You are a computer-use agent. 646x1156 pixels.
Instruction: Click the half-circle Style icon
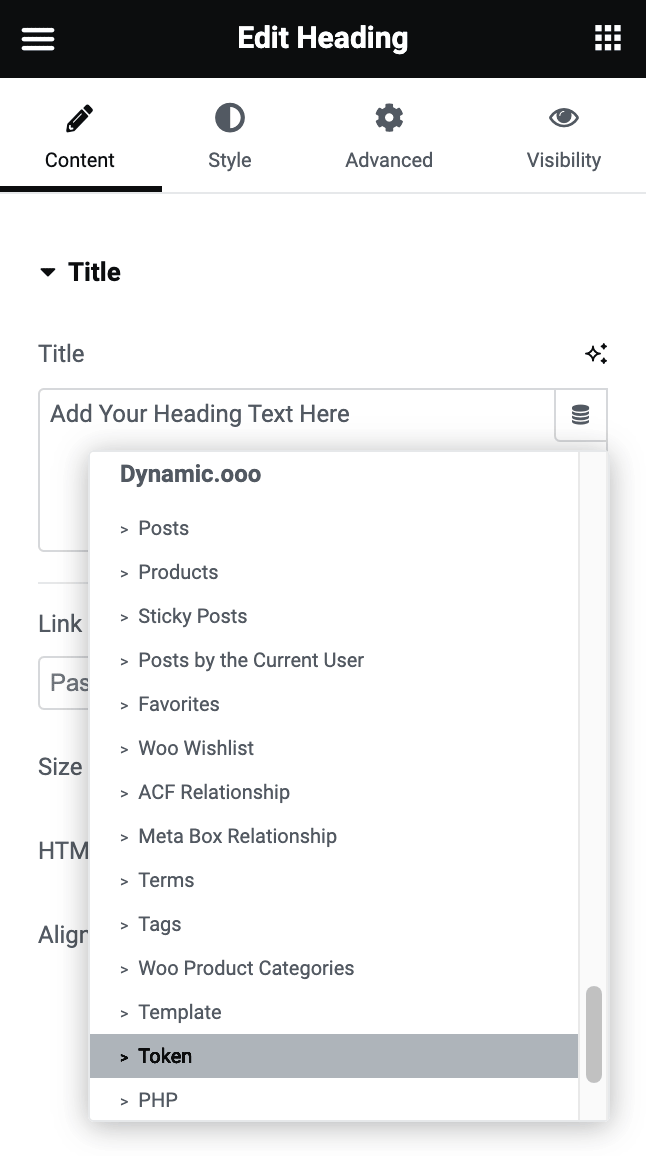(229, 119)
